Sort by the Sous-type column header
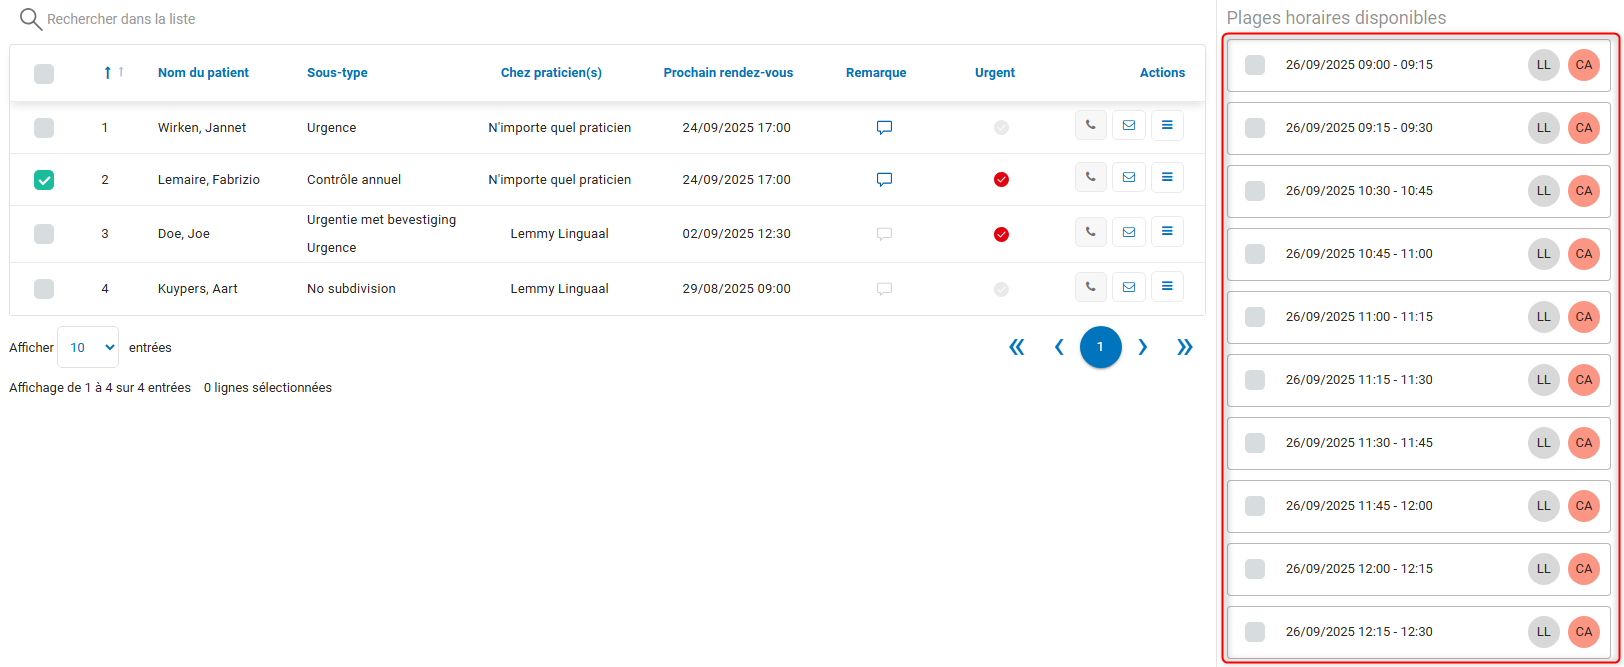 [337, 73]
